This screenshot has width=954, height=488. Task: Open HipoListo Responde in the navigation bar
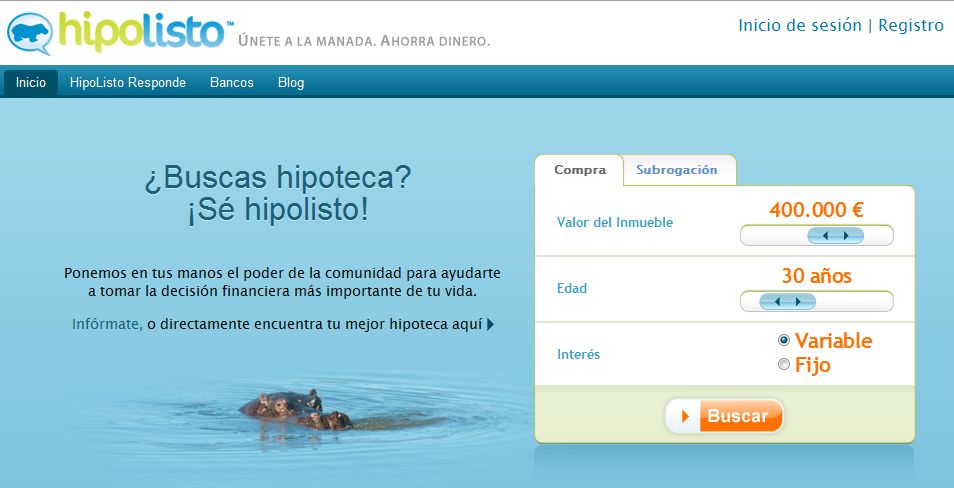(x=128, y=83)
